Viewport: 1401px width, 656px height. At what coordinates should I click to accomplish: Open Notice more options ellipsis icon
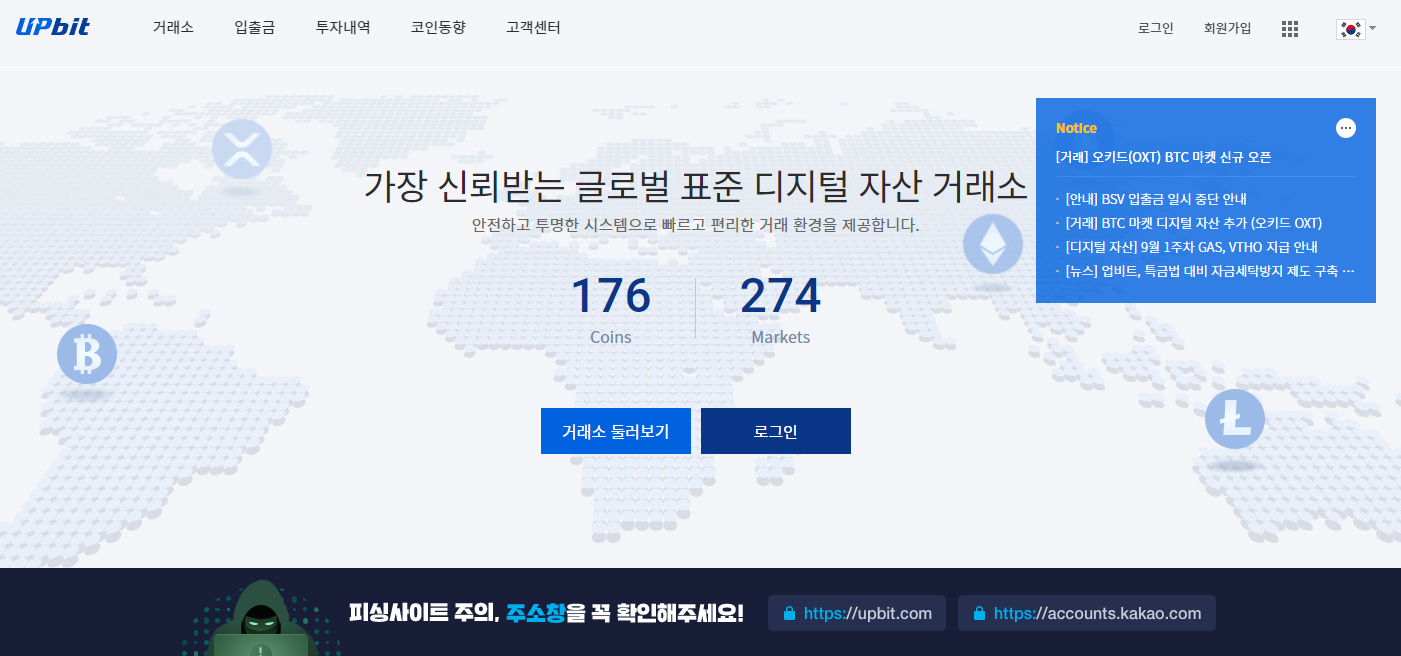pos(1346,128)
